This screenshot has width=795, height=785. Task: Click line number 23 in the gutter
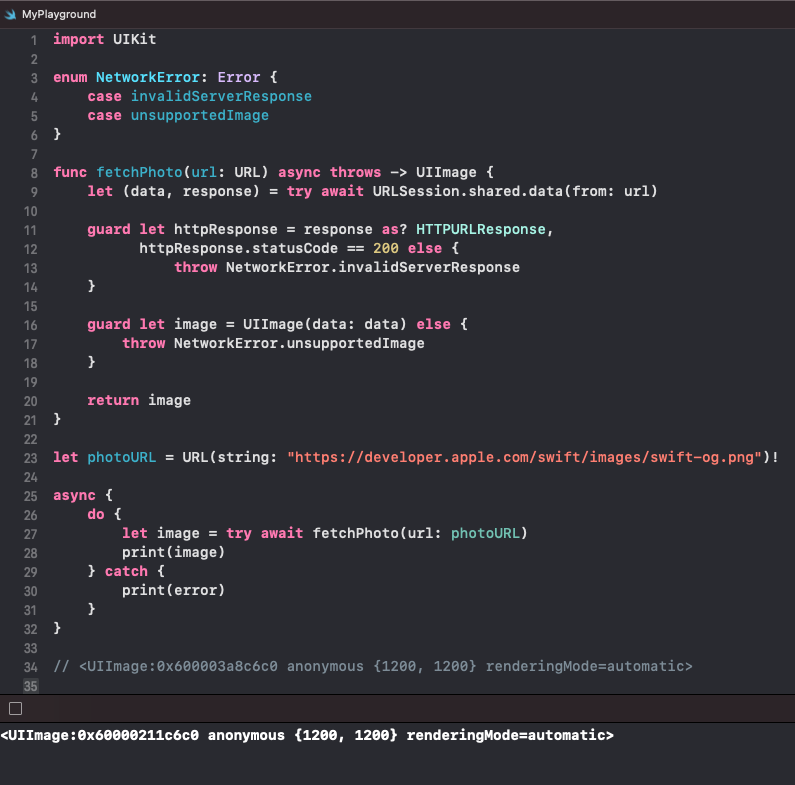click(x=30, y=457)
